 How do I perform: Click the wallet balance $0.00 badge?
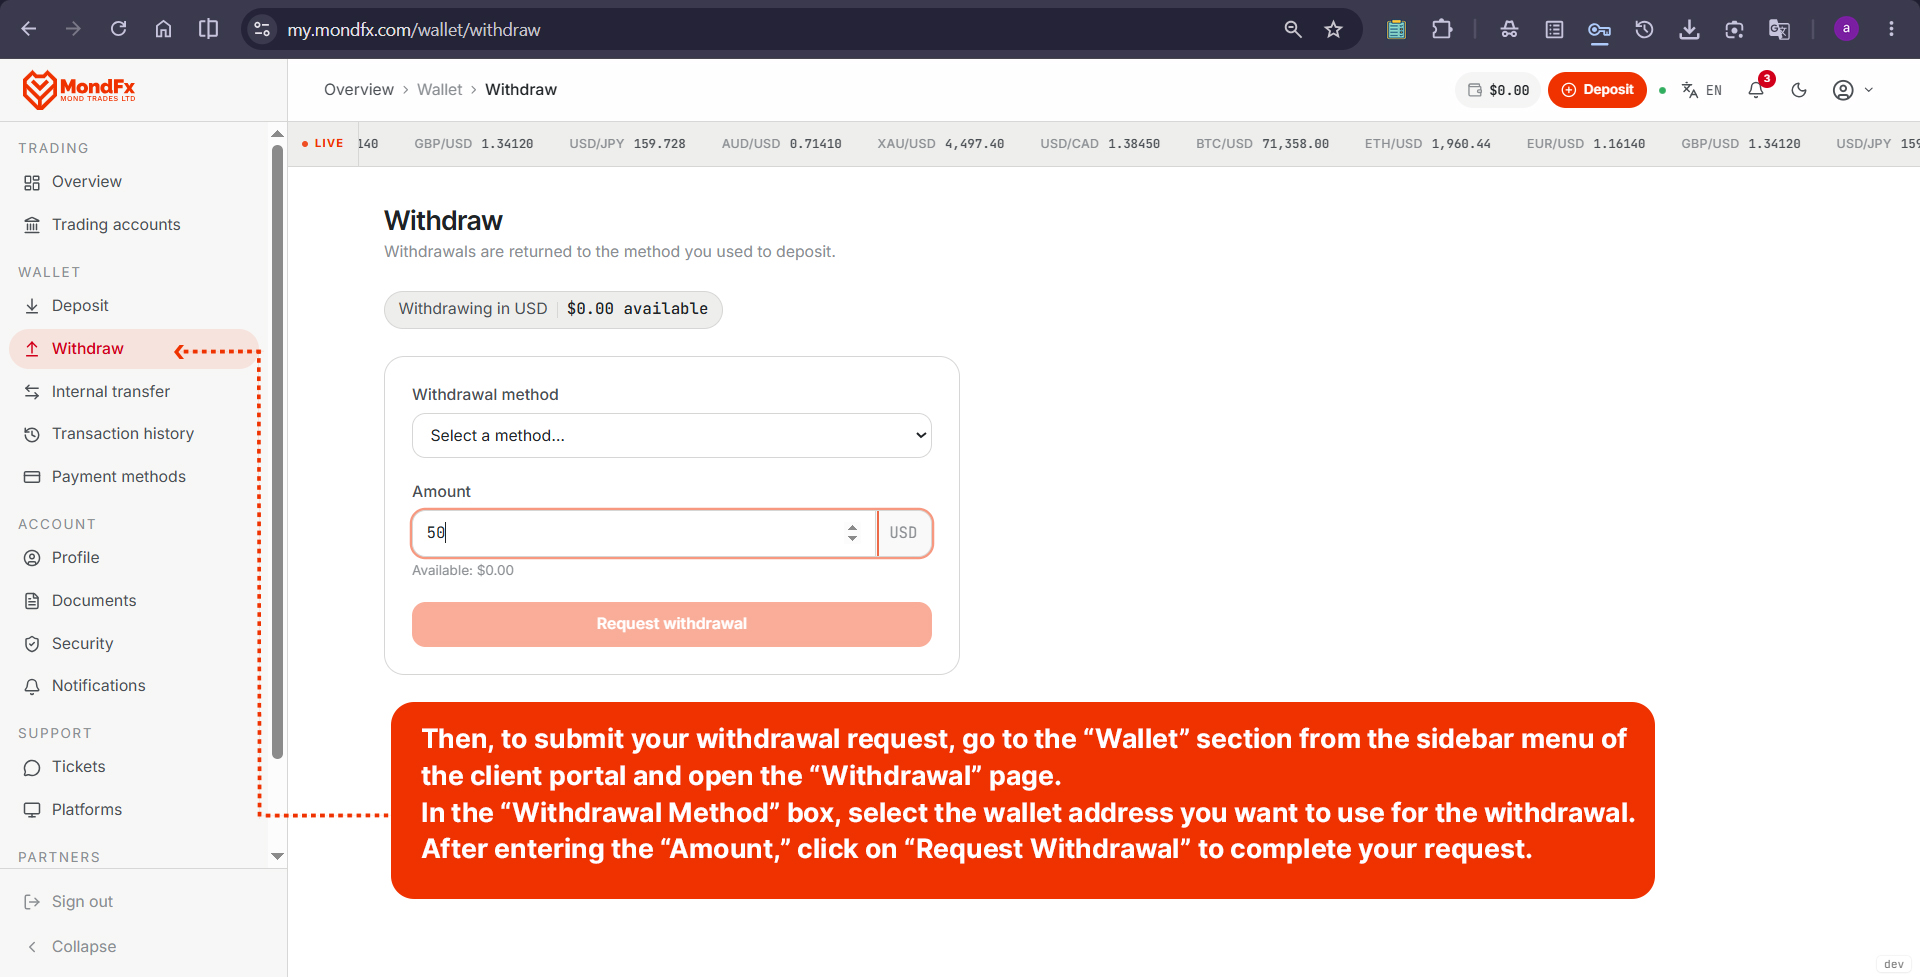pos(1498,90)
